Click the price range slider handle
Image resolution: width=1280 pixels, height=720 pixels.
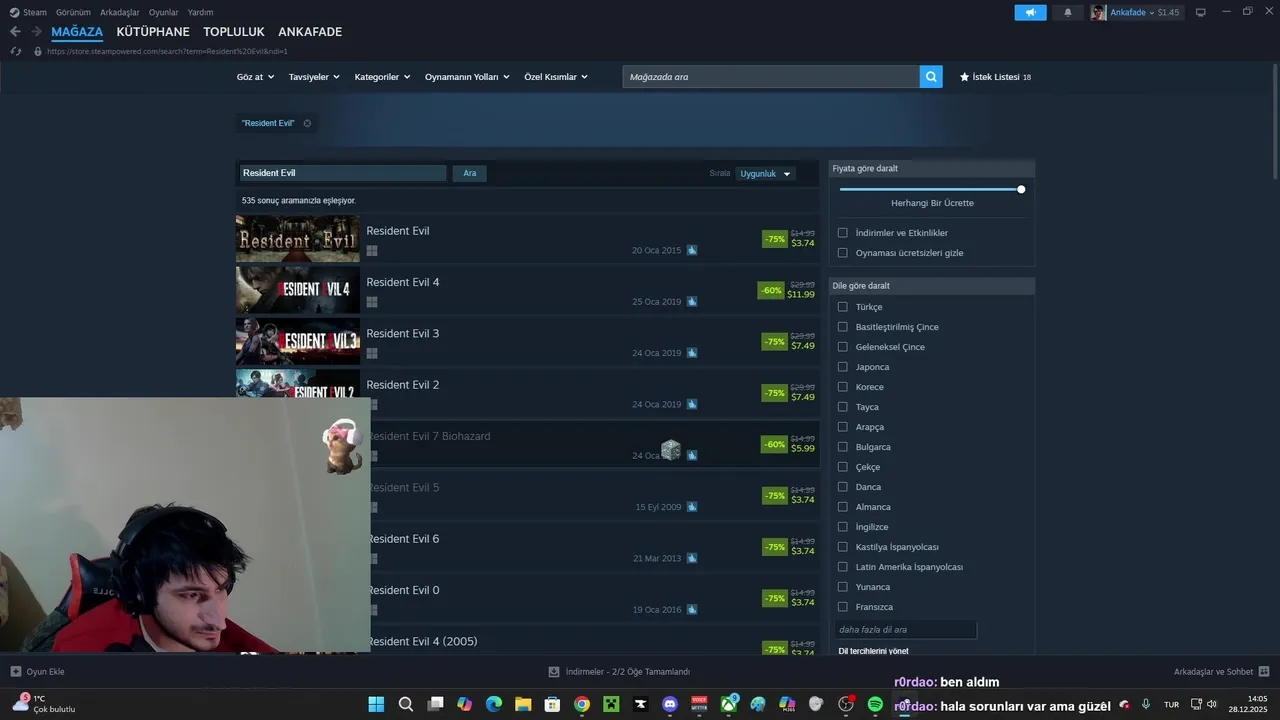coord(1021,189)
